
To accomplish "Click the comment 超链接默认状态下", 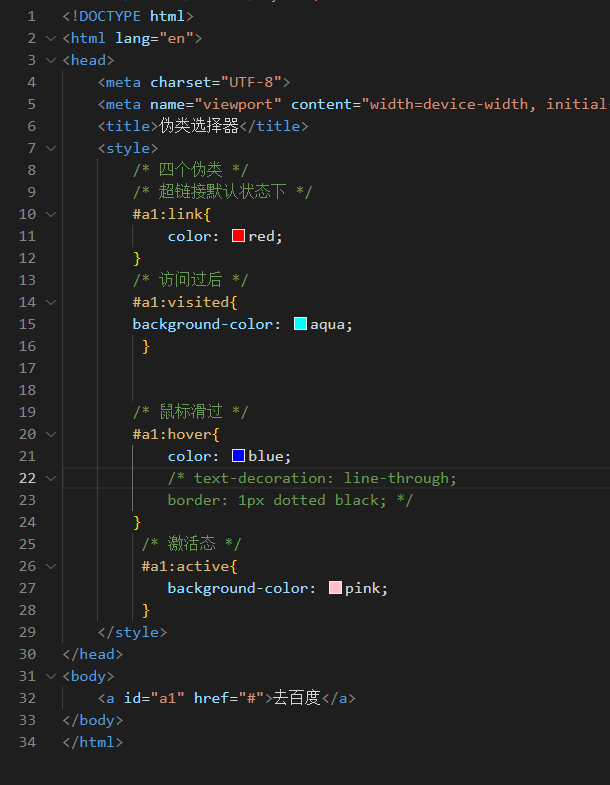I will click(222, 192).
